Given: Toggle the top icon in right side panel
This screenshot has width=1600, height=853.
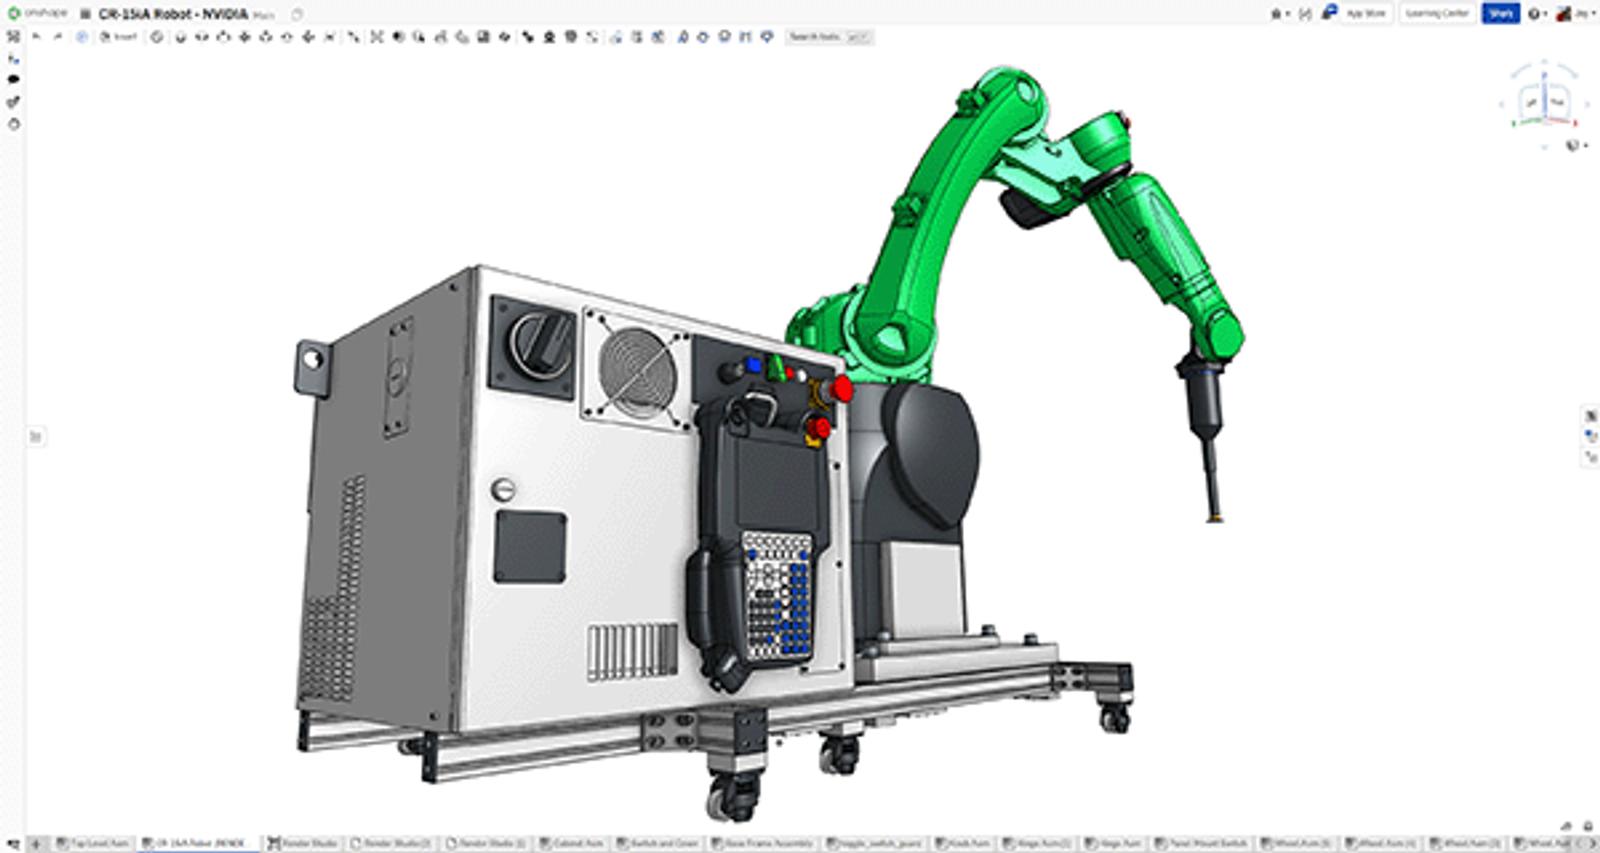Looking at the screenshot, I should point(1590,415).
